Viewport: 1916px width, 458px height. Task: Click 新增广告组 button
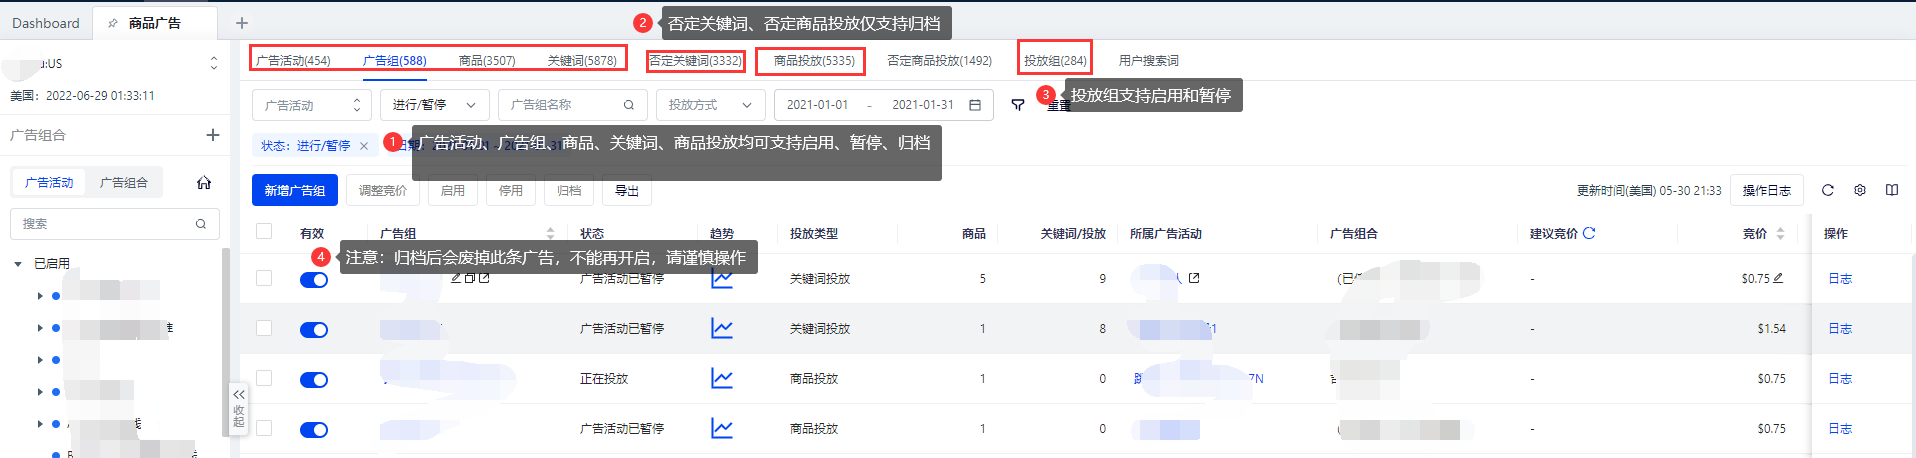coord(295,190)
